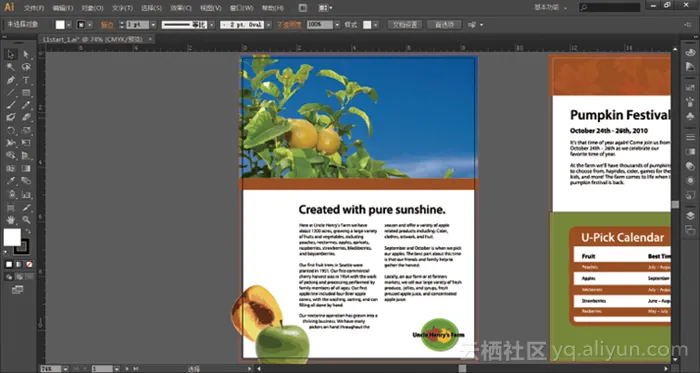Enable Draw Inside mode
Viewport: 700px width, 373px height.
29,277
